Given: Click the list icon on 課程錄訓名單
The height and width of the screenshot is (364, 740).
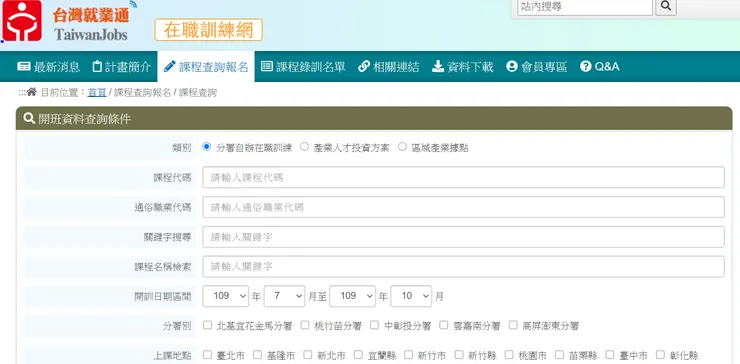Looking at the screenshot, I should point(267,67).
